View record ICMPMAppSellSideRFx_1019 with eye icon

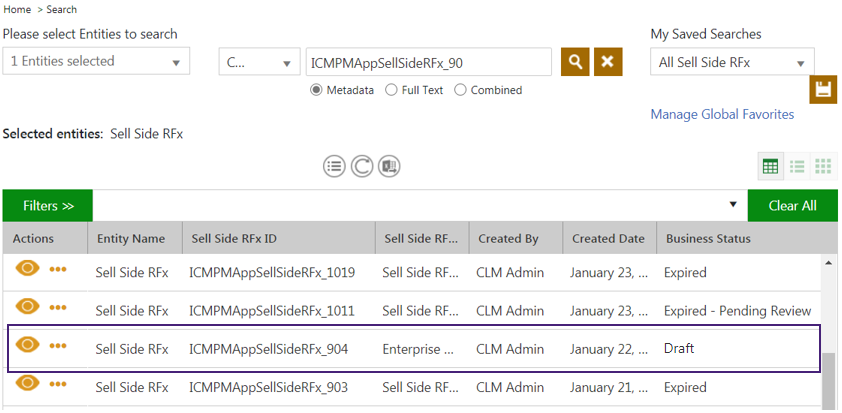[27, 268]
